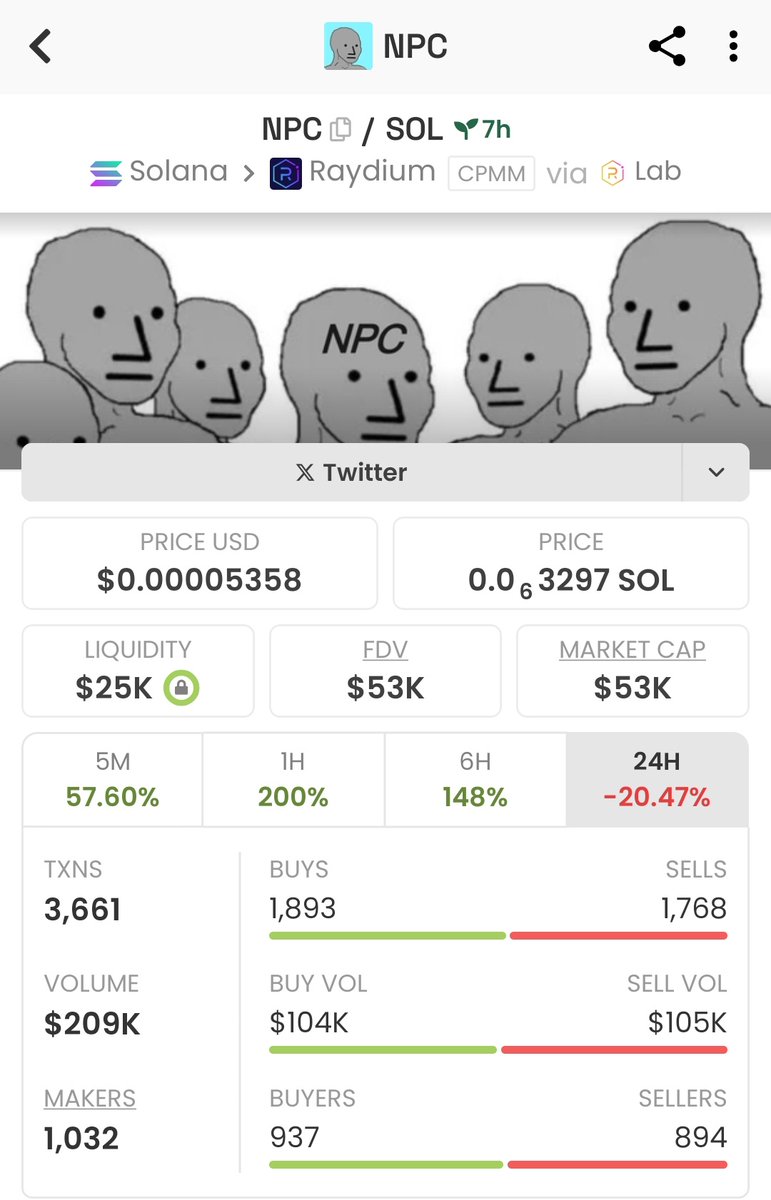
Task: Tap the back arrow icon
Action: tap(40, 46)
